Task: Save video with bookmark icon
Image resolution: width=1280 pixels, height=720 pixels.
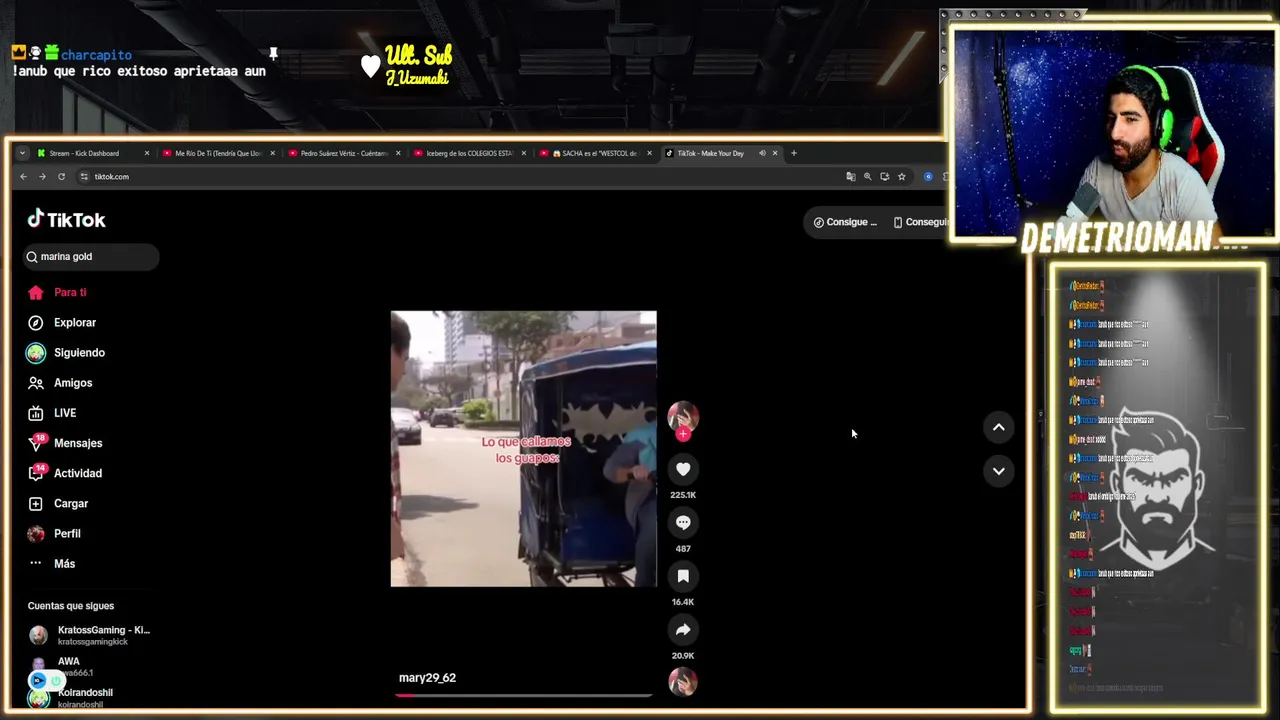Action: [683, 576]
